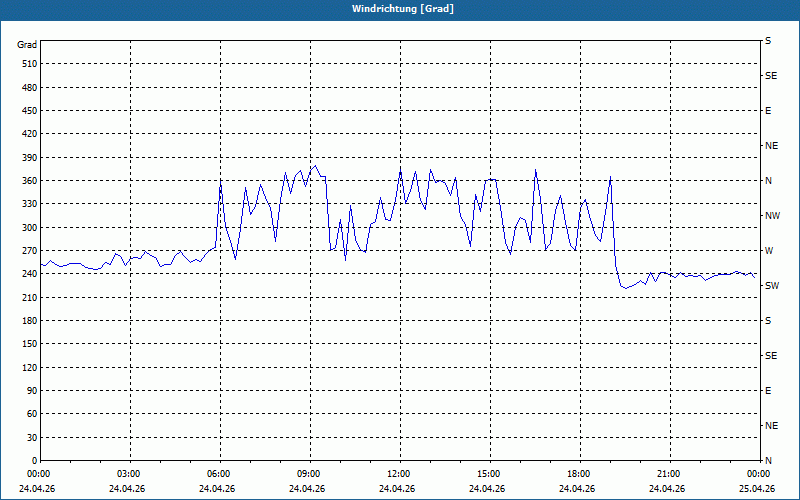Screen dimensions: 800x500
Task: Click the S compass label level with 180
Action: coord(768,321)
